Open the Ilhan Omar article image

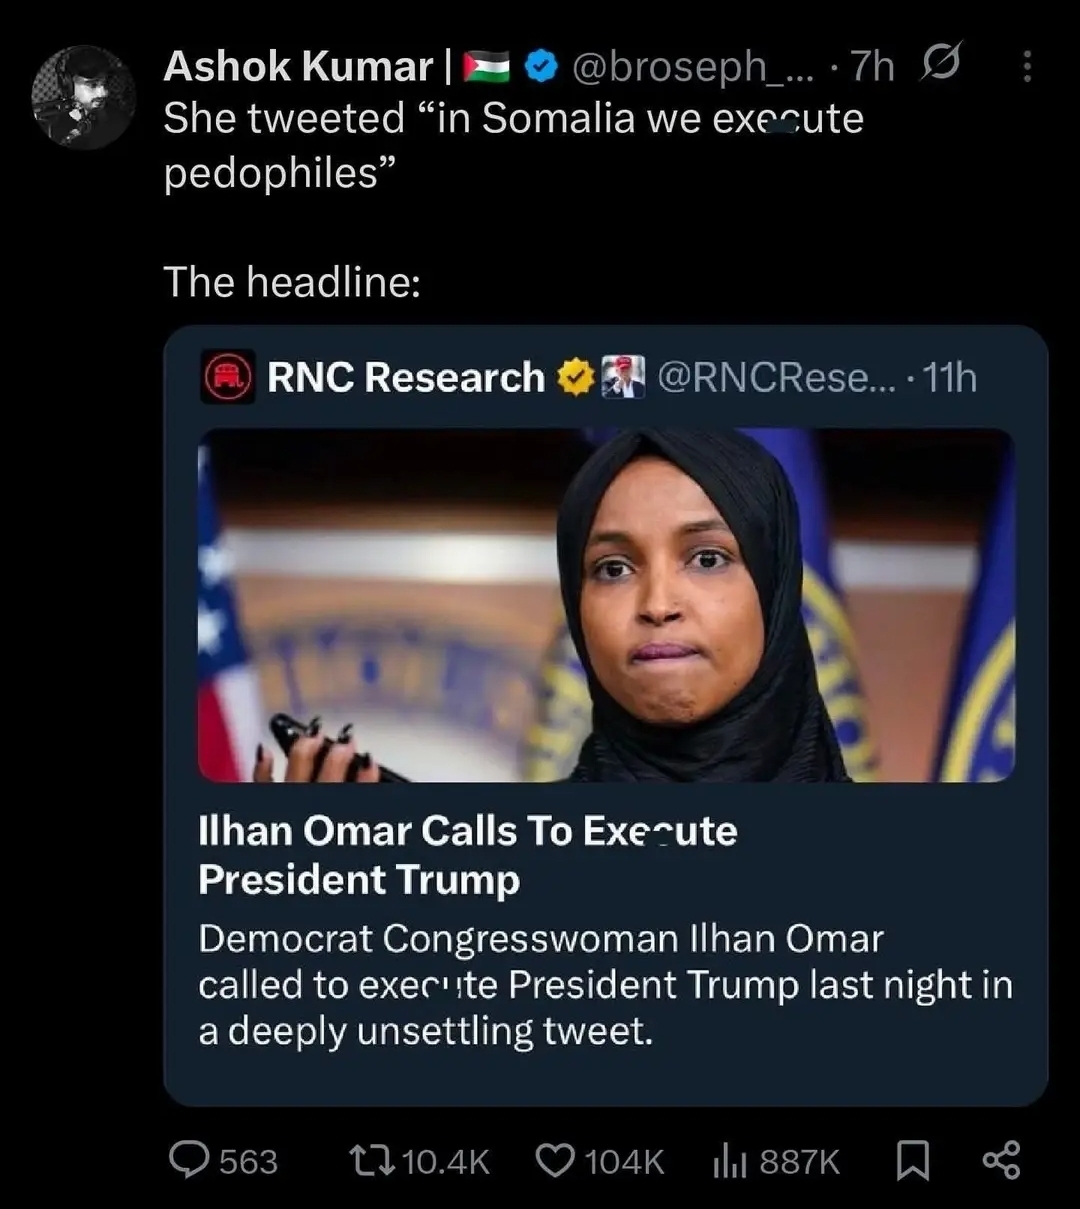click(x=606, y=605)
